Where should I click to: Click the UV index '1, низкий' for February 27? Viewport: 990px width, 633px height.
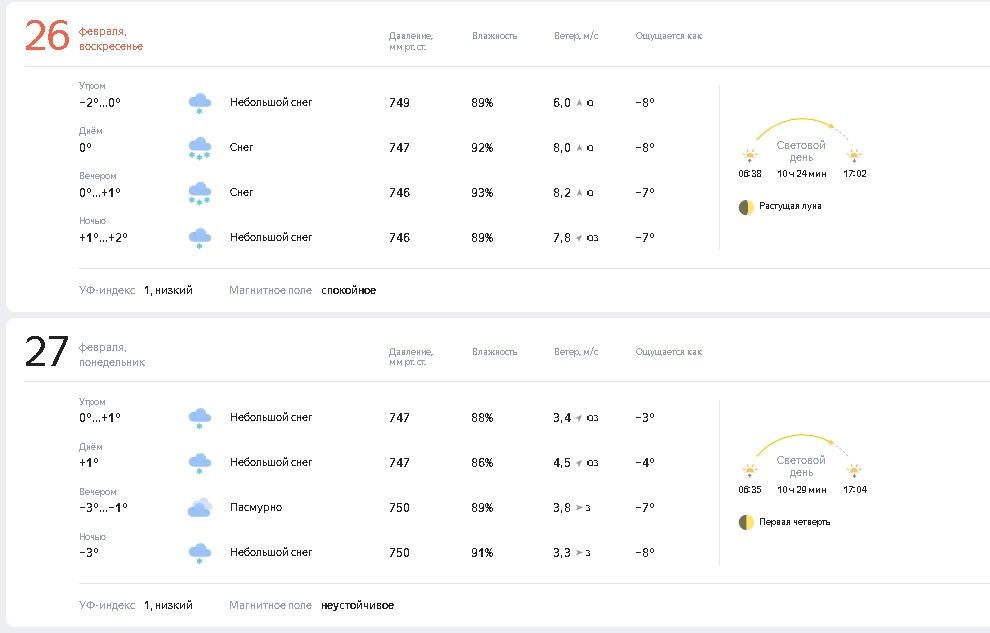(168, 605)
